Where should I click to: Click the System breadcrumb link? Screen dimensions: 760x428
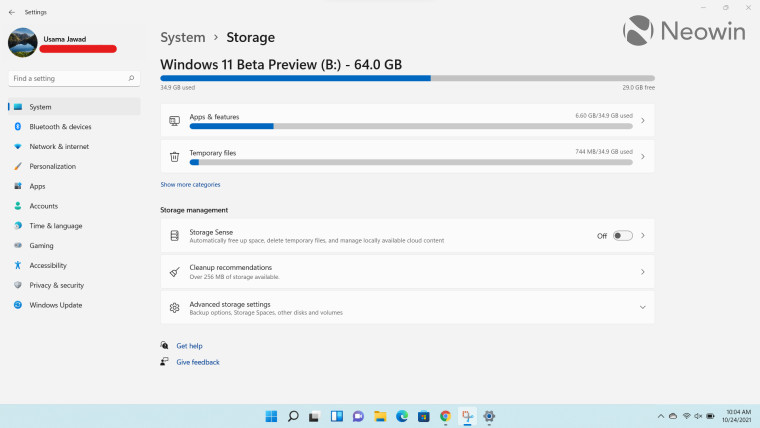(183, 37)
